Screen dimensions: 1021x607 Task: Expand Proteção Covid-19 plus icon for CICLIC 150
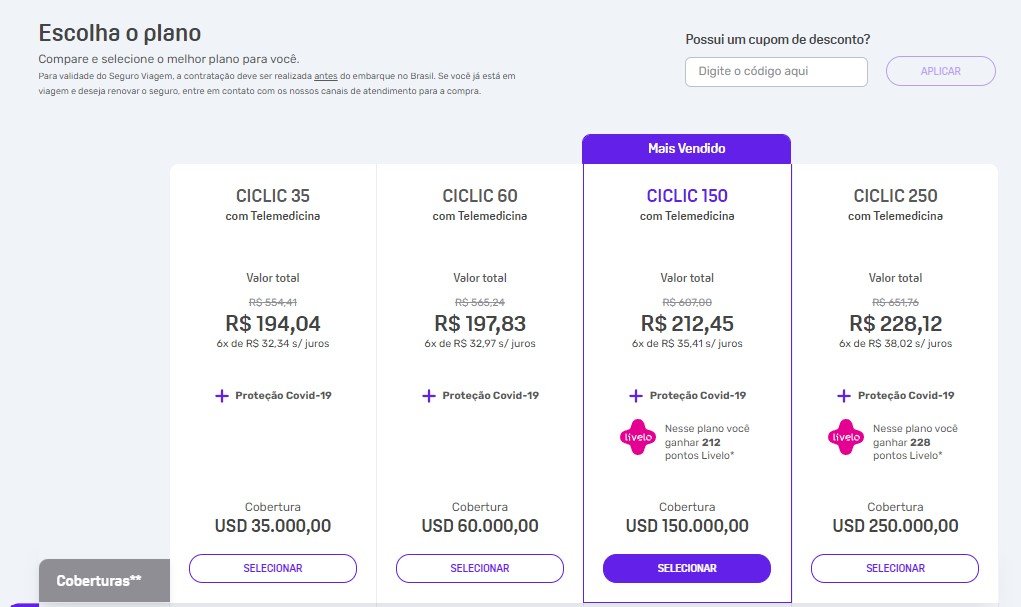point(636,396)
